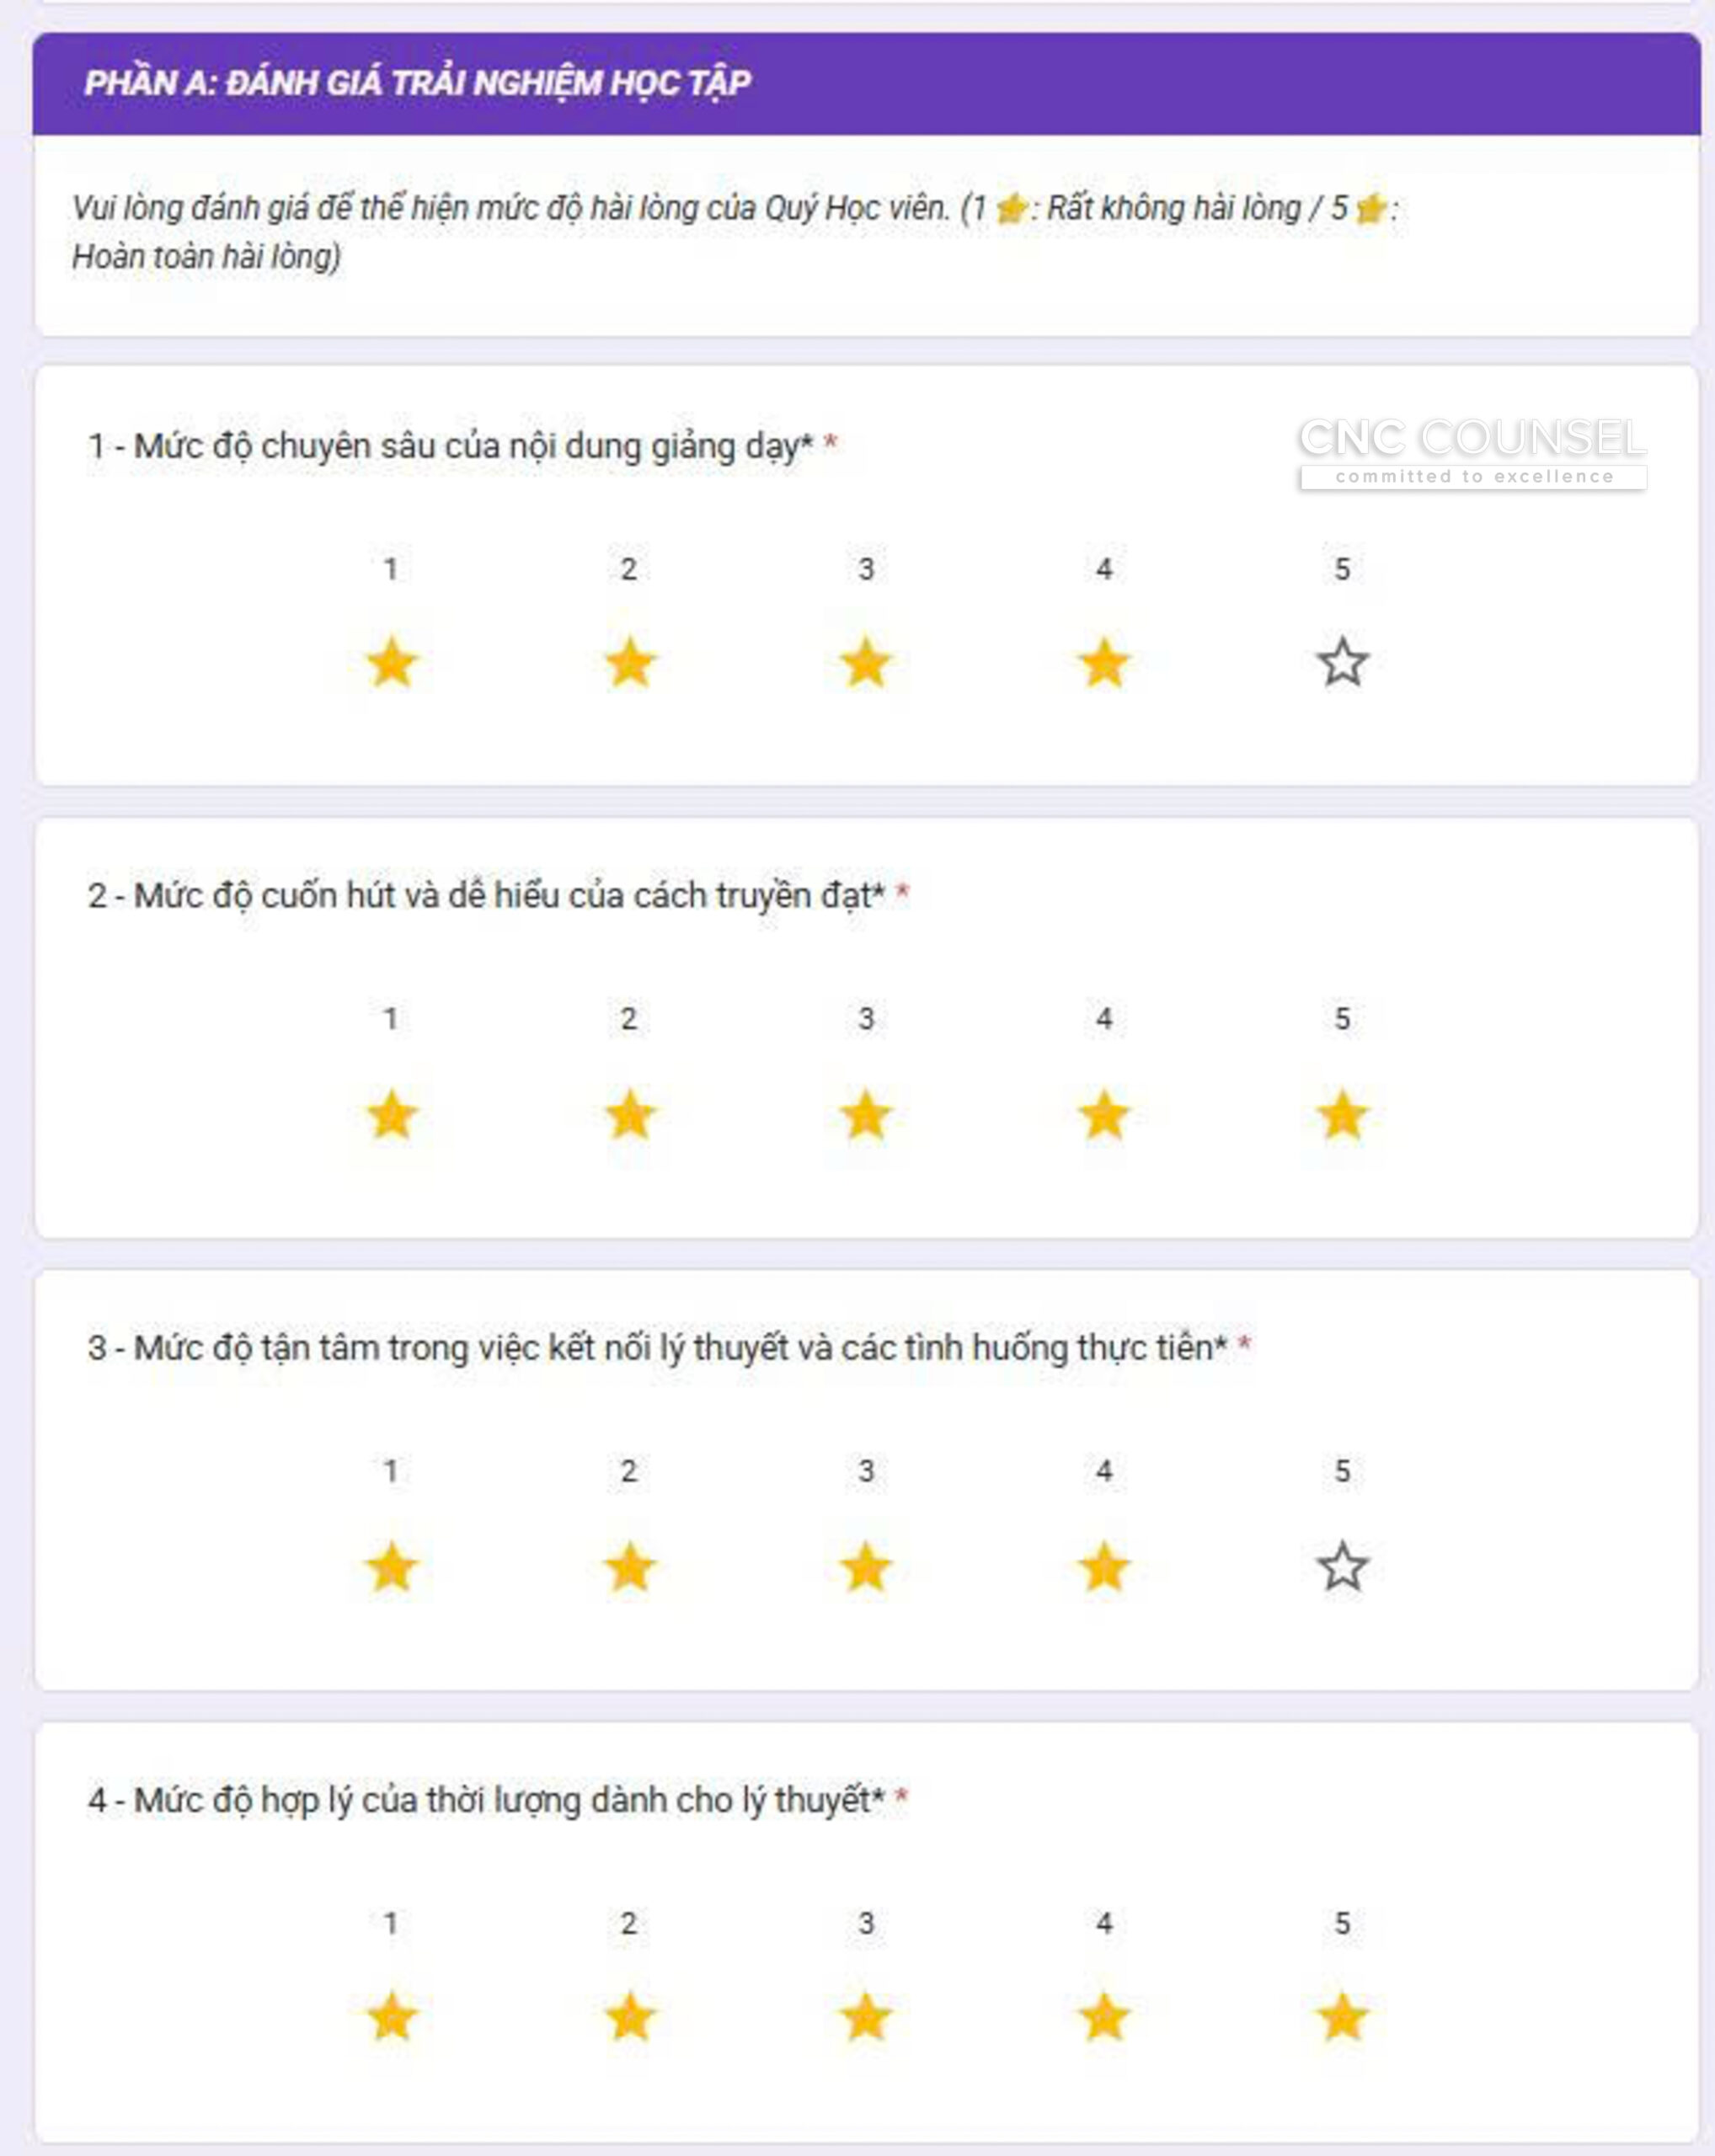The image size is (1715, 2156).
Task: Click number label 5 above question 1 stars
Action: (x=1342, y=569)
